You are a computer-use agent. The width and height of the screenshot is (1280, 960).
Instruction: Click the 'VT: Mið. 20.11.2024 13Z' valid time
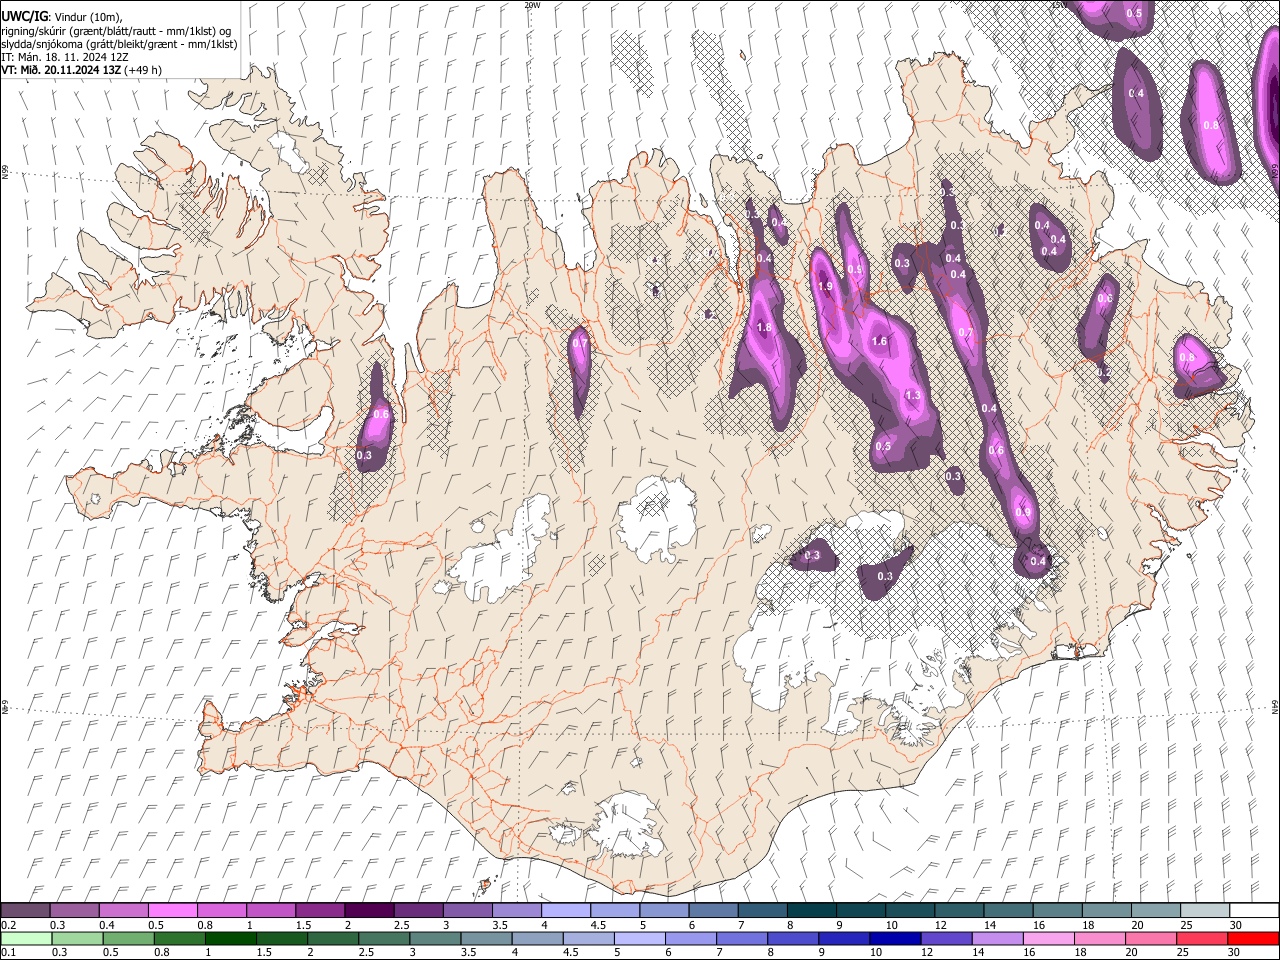click(61, 70)
